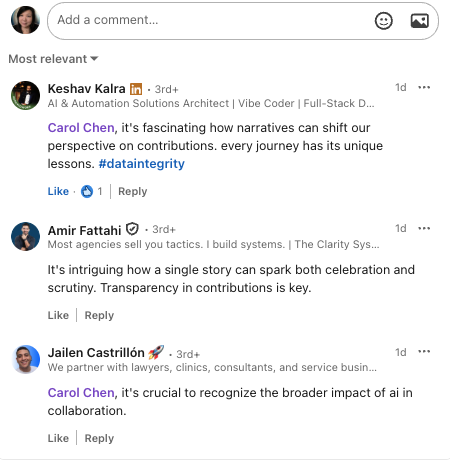Click the verified shield beside Amir Fattahi
The height and width of the screenshot is (460, 450).
(132, 229)
